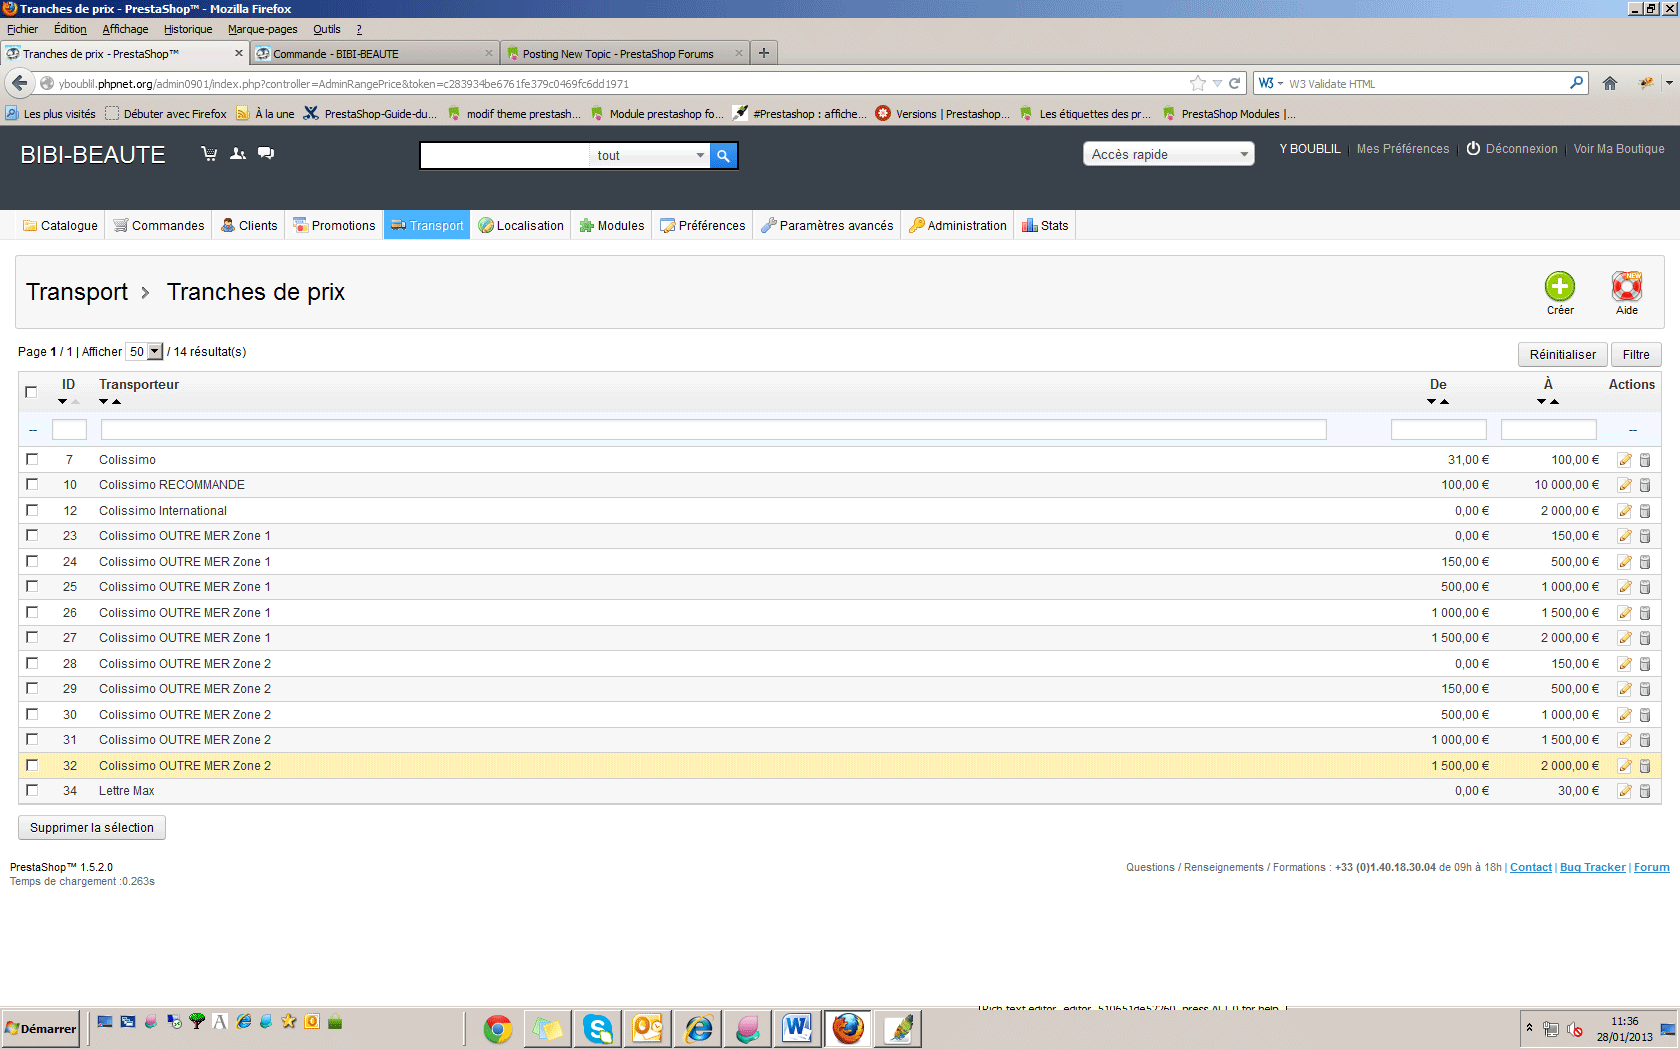Check the box for row ID 23
Image resolution: width=1680 pixels, height=1050 pixels.
pyautogui.click(x=32, y=535)
